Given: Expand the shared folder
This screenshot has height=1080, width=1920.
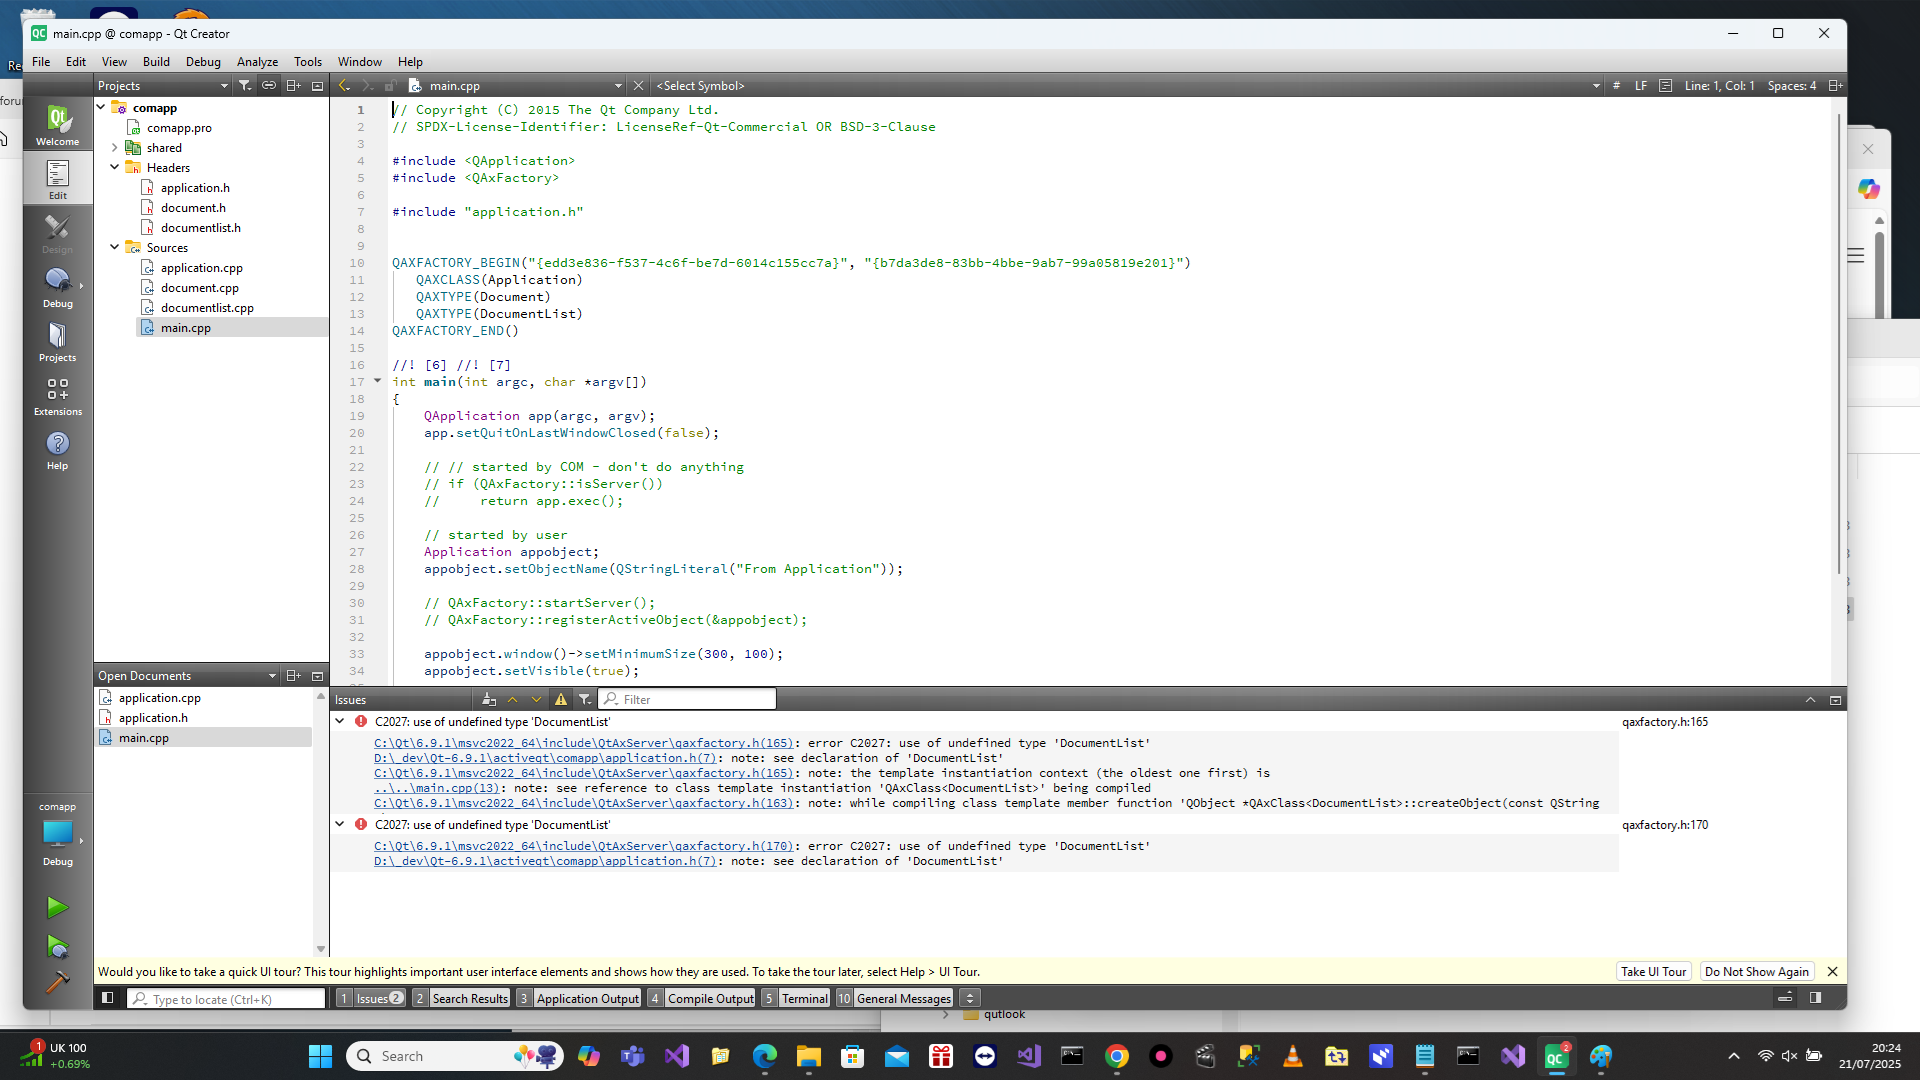Looking at the screenshot, I should pyautogui.click(x=115, y=147).
